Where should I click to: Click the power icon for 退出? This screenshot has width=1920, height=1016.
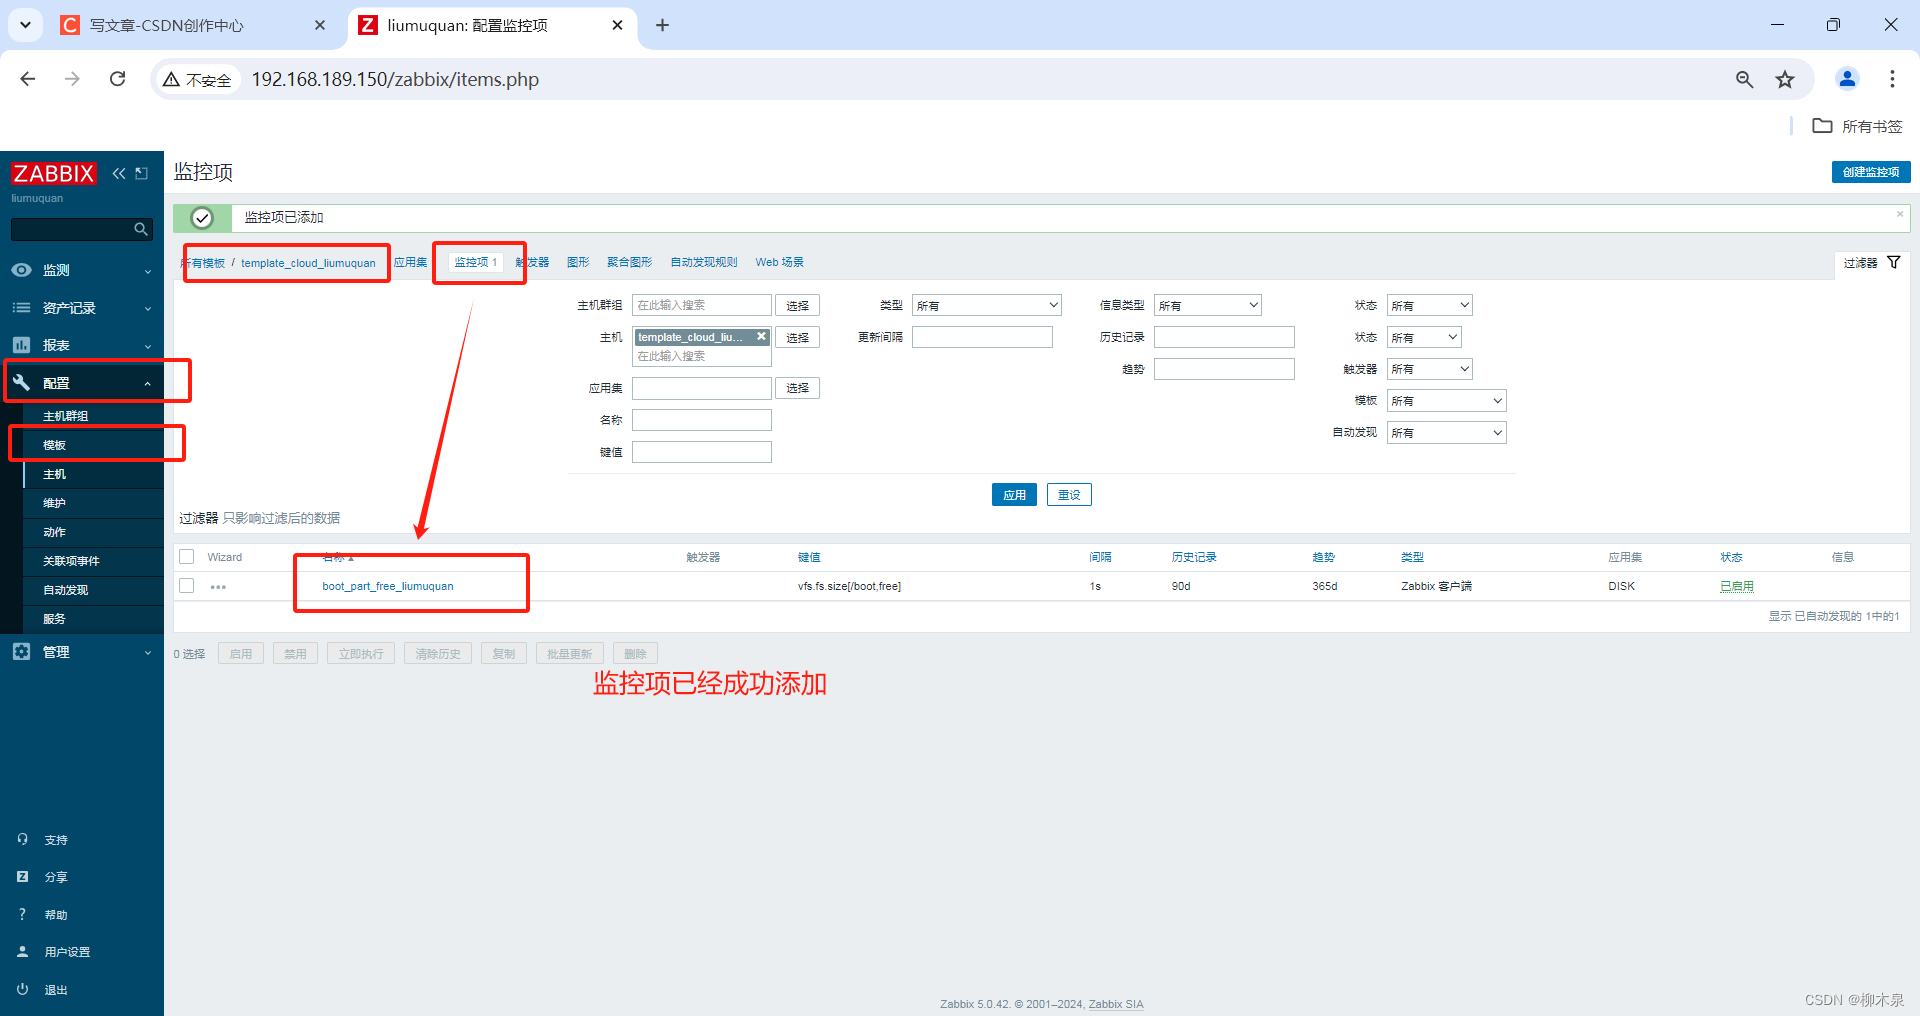(22, 989)
